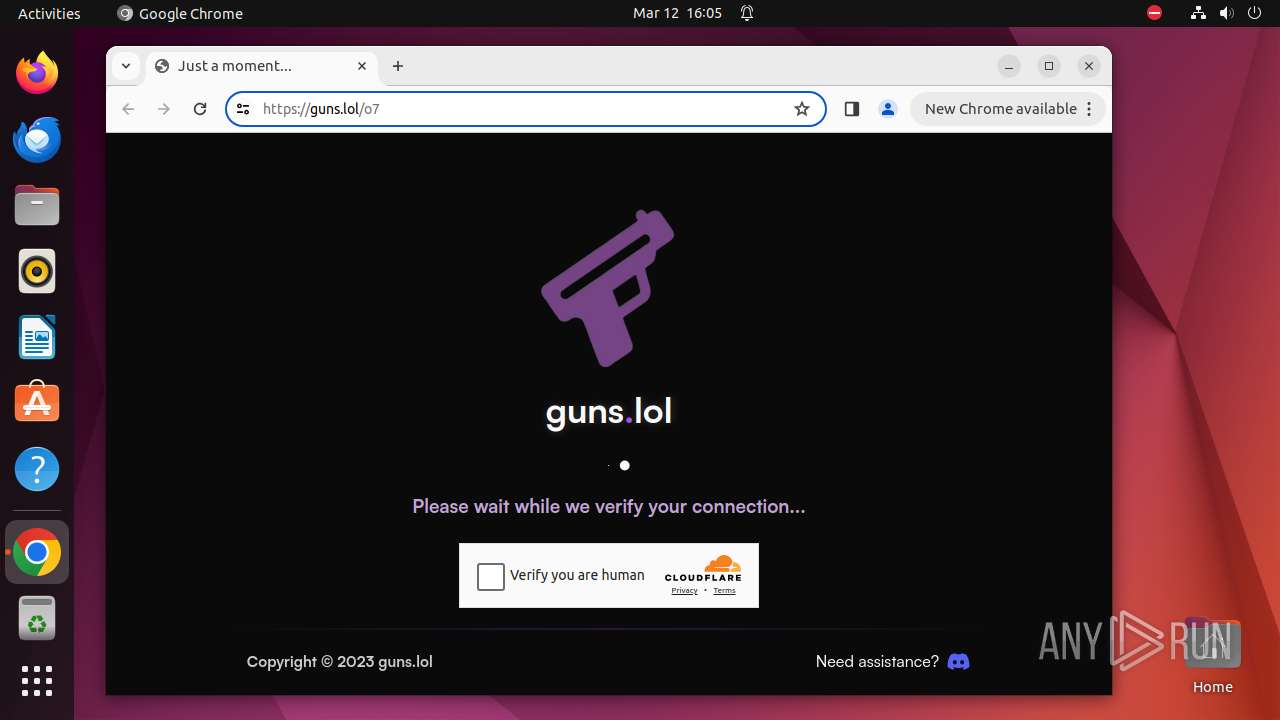Open the Google Chrome app menu

coord(180,13)
